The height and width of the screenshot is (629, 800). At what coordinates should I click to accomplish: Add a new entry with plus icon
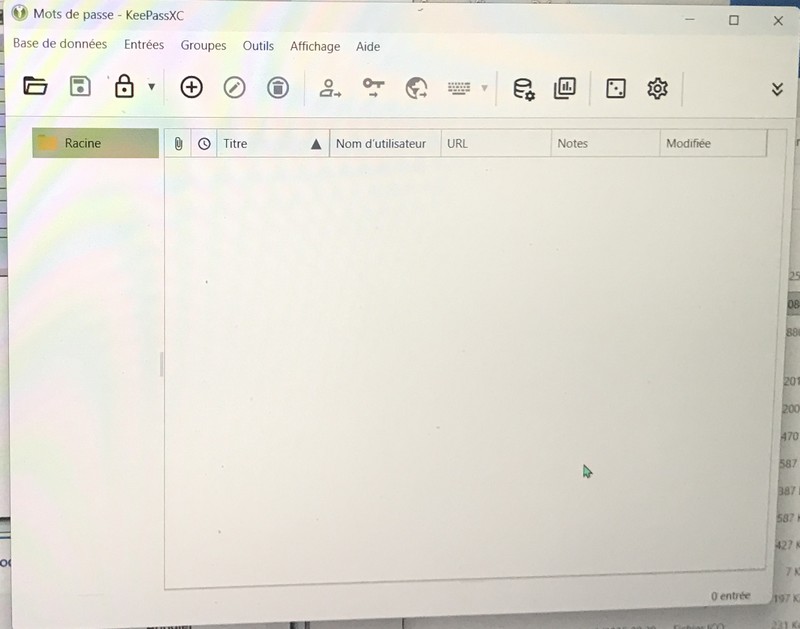pos(191,88)
